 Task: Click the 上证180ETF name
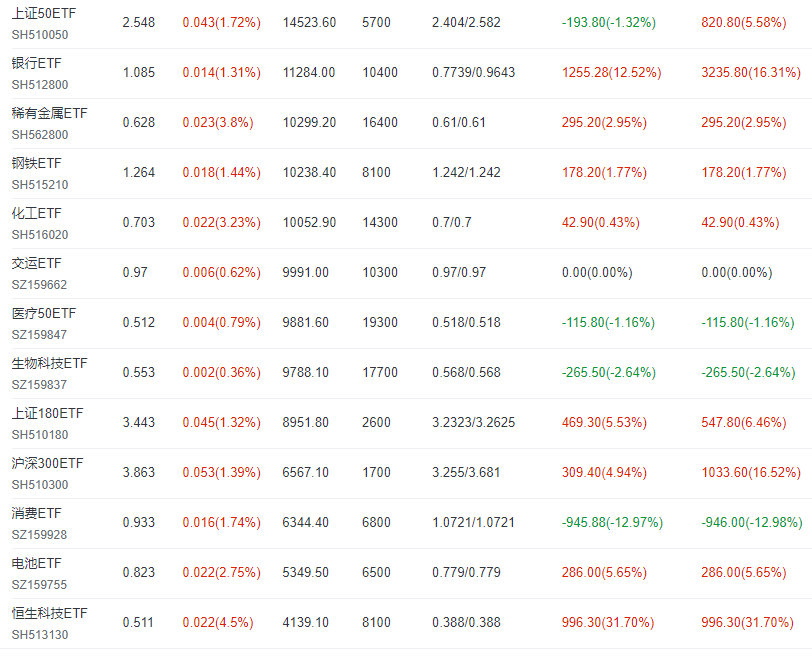point(48,413)
